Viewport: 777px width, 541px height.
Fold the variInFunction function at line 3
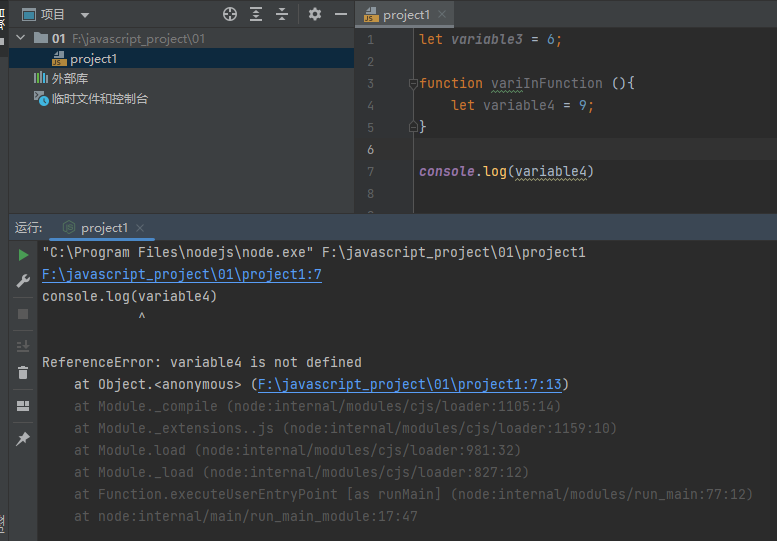coord(413,84)
